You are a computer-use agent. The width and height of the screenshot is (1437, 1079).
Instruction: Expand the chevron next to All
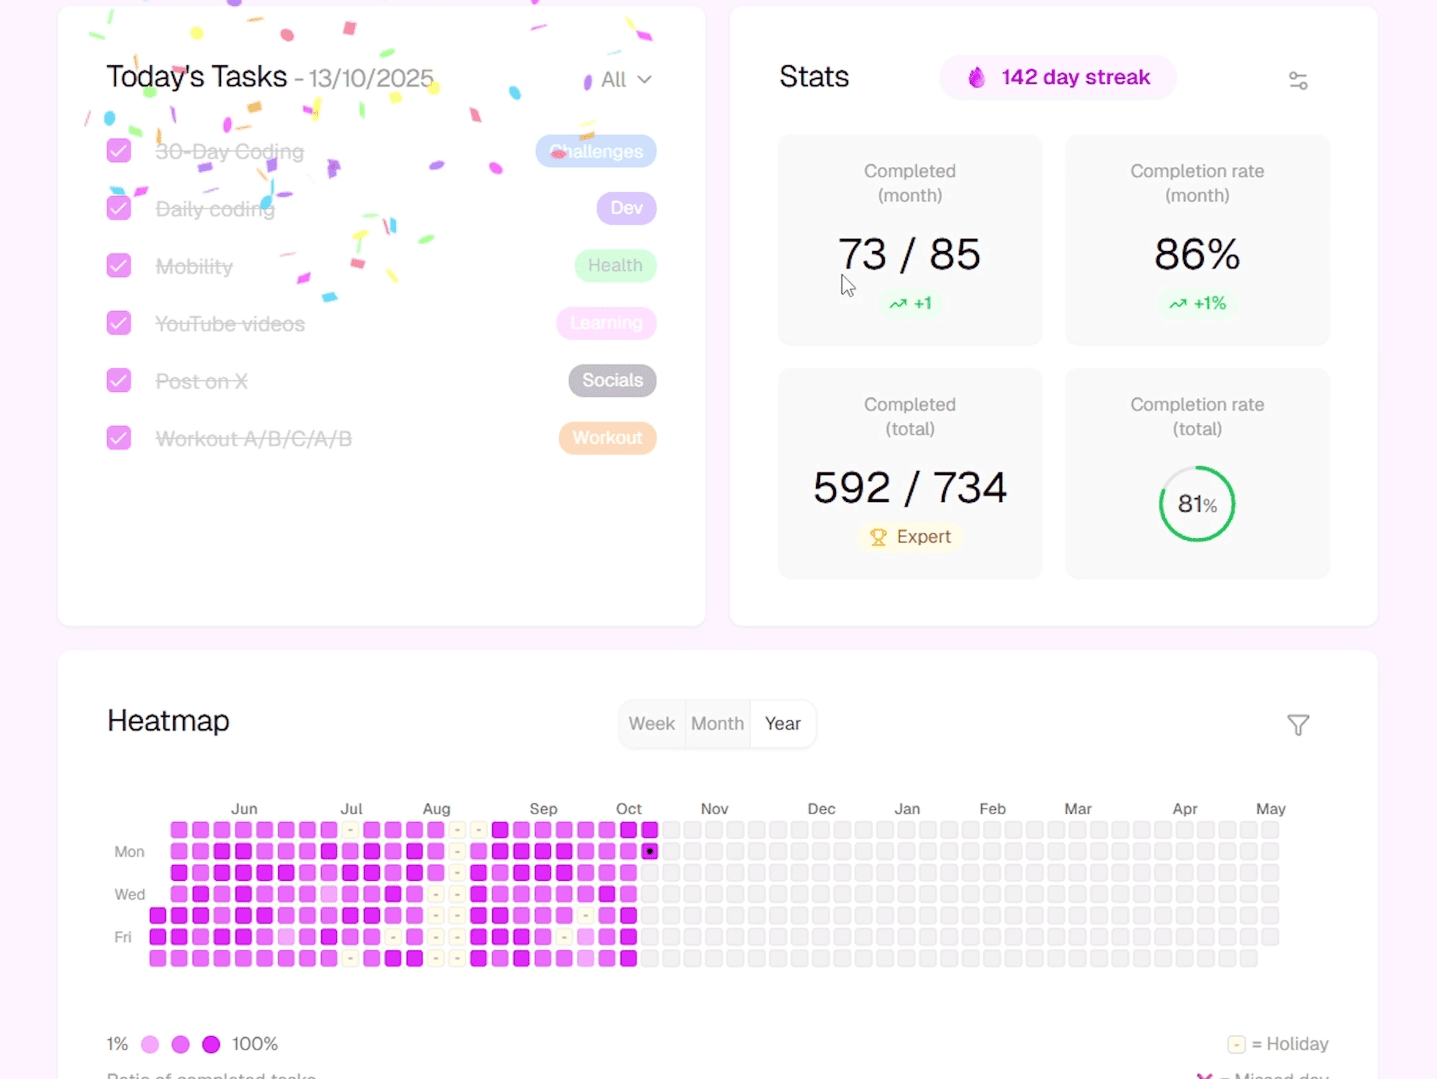pos(645,80)
